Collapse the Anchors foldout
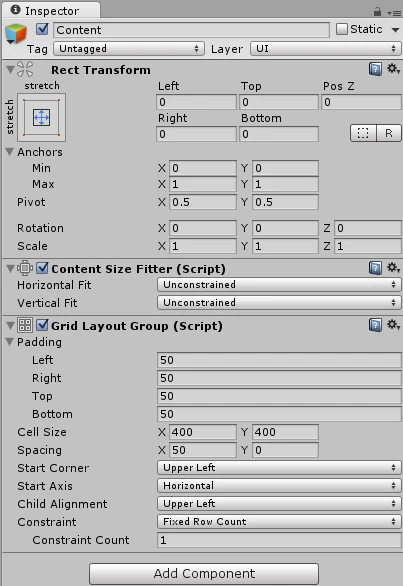 pos(10,152)
